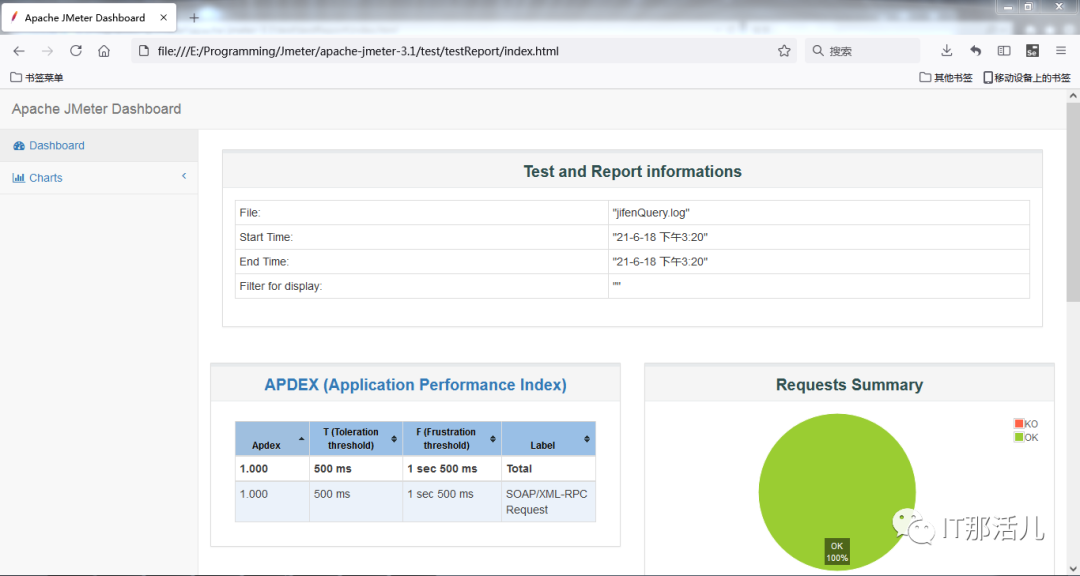The height and width of the screenshot is (576, 1080).
Task: Select the Apache JMeter Dashboard tab
Action: coord(89,18)
